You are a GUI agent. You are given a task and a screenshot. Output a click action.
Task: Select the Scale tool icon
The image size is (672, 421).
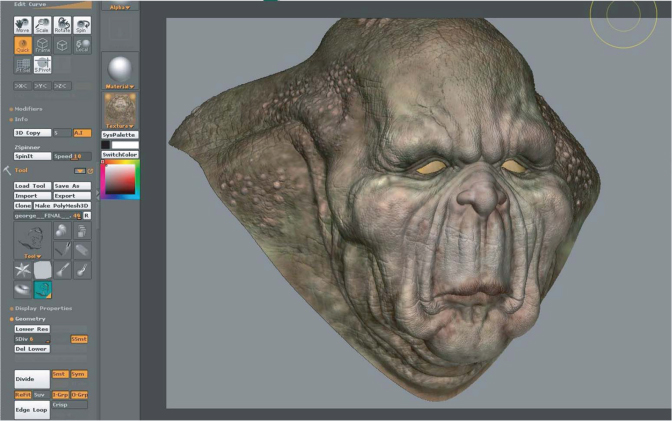42,24
